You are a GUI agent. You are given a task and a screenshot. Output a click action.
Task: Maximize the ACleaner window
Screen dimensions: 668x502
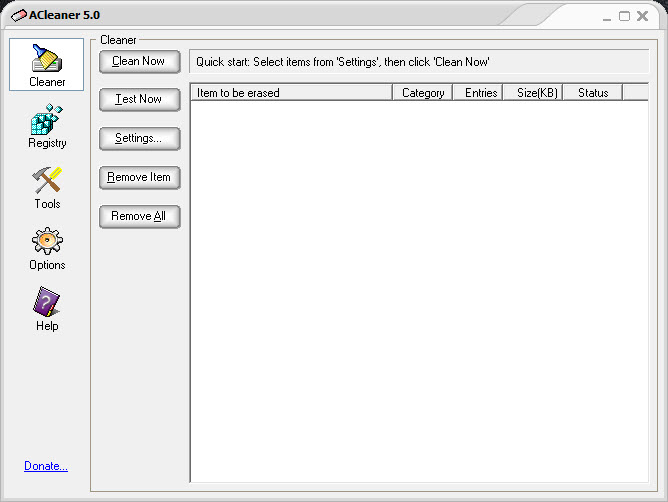click(625, 16)
